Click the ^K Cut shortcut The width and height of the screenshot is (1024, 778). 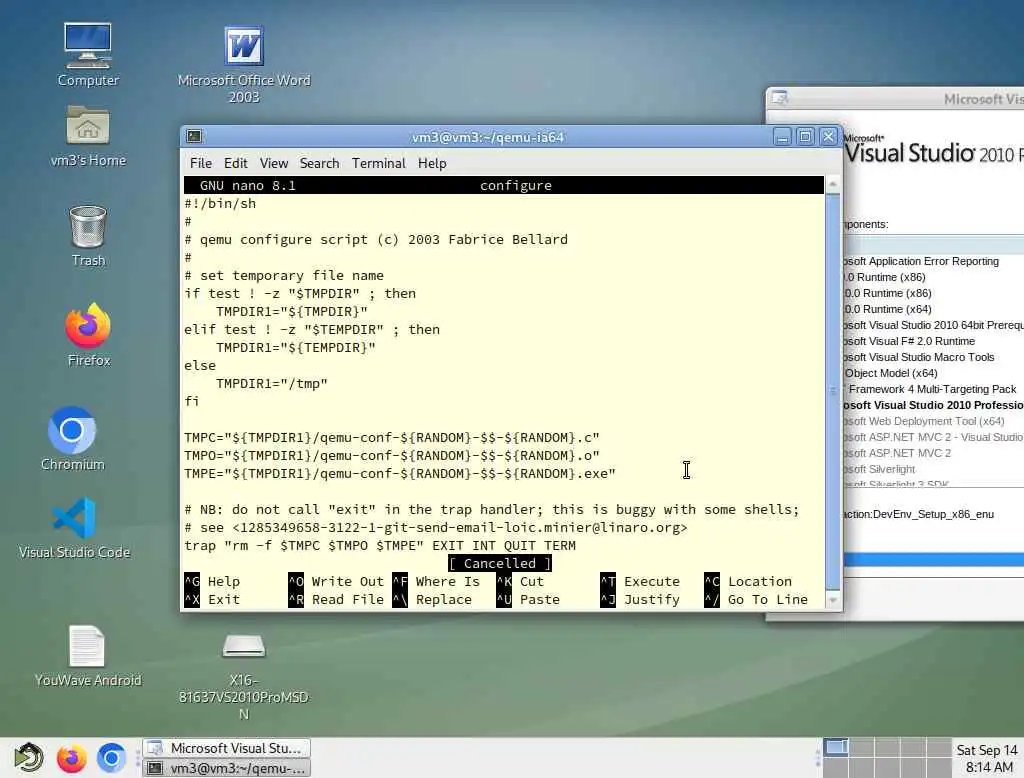[520, 581]
